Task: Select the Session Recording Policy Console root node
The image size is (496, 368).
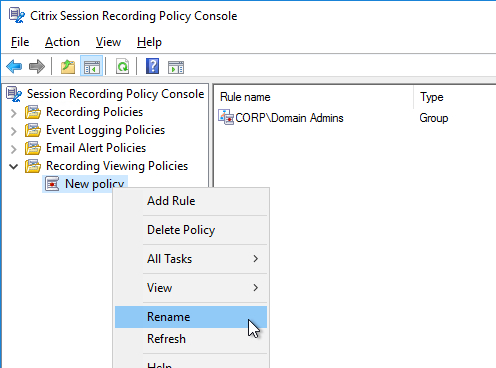Action: tap(115, 94)
